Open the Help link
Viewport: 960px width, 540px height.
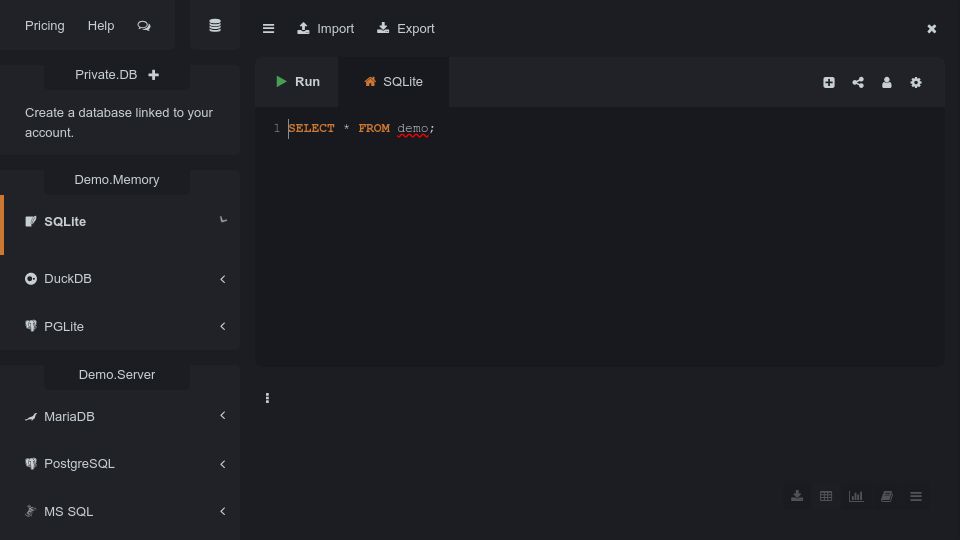101,26
